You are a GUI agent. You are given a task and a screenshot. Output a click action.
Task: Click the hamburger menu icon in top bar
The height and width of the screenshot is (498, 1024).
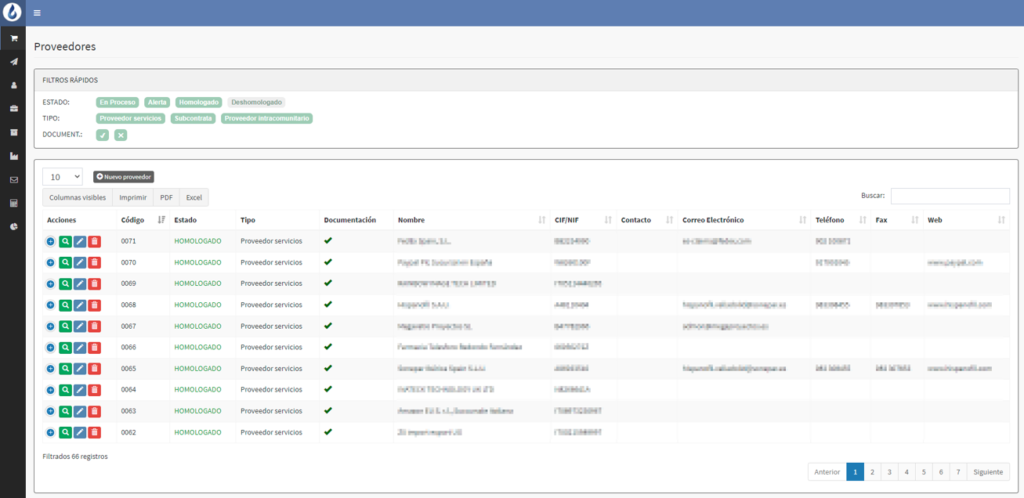[37, 13]
